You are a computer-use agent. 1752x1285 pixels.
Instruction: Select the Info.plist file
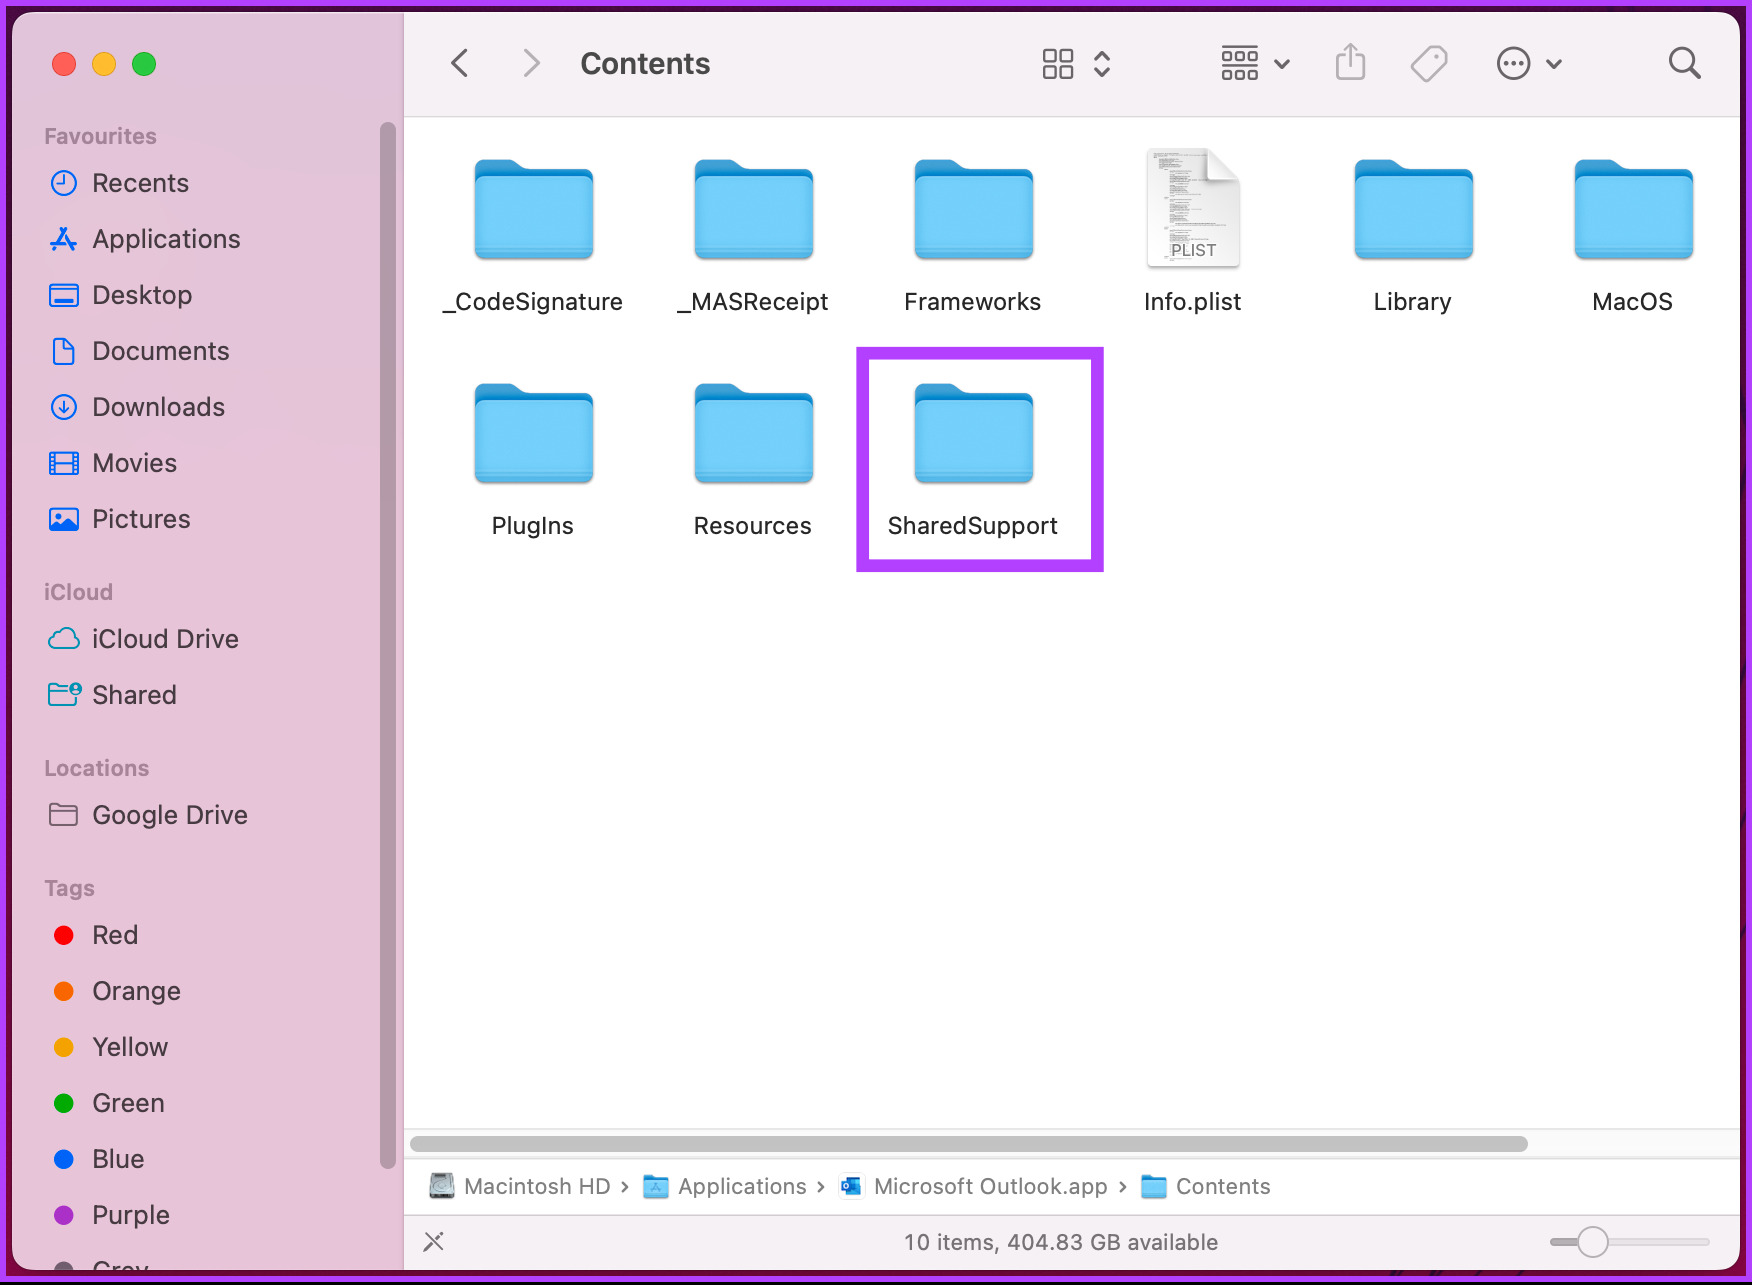pyautogui.click(x=1192, y=208)
